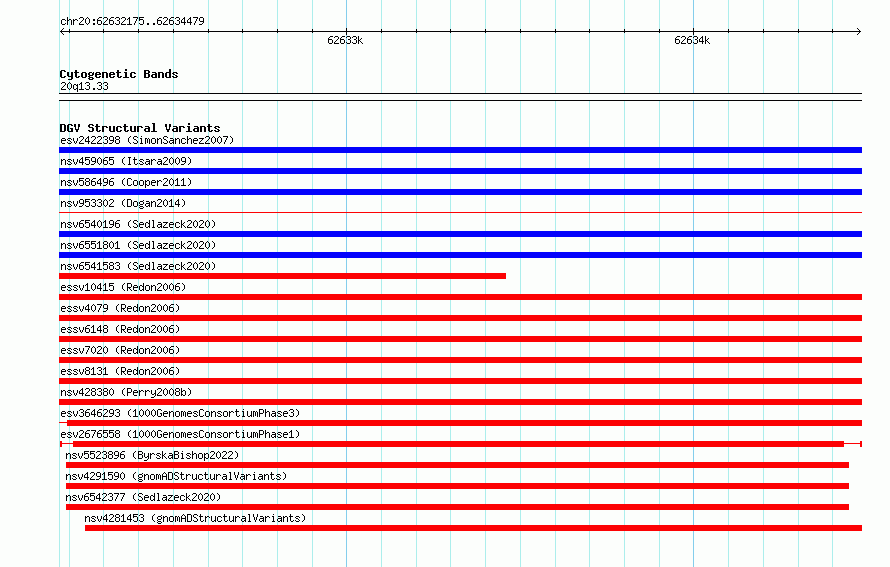Select the red bar for essv7020
The width and height of the screenshot is (890, 567).
[x=460, y=360]
